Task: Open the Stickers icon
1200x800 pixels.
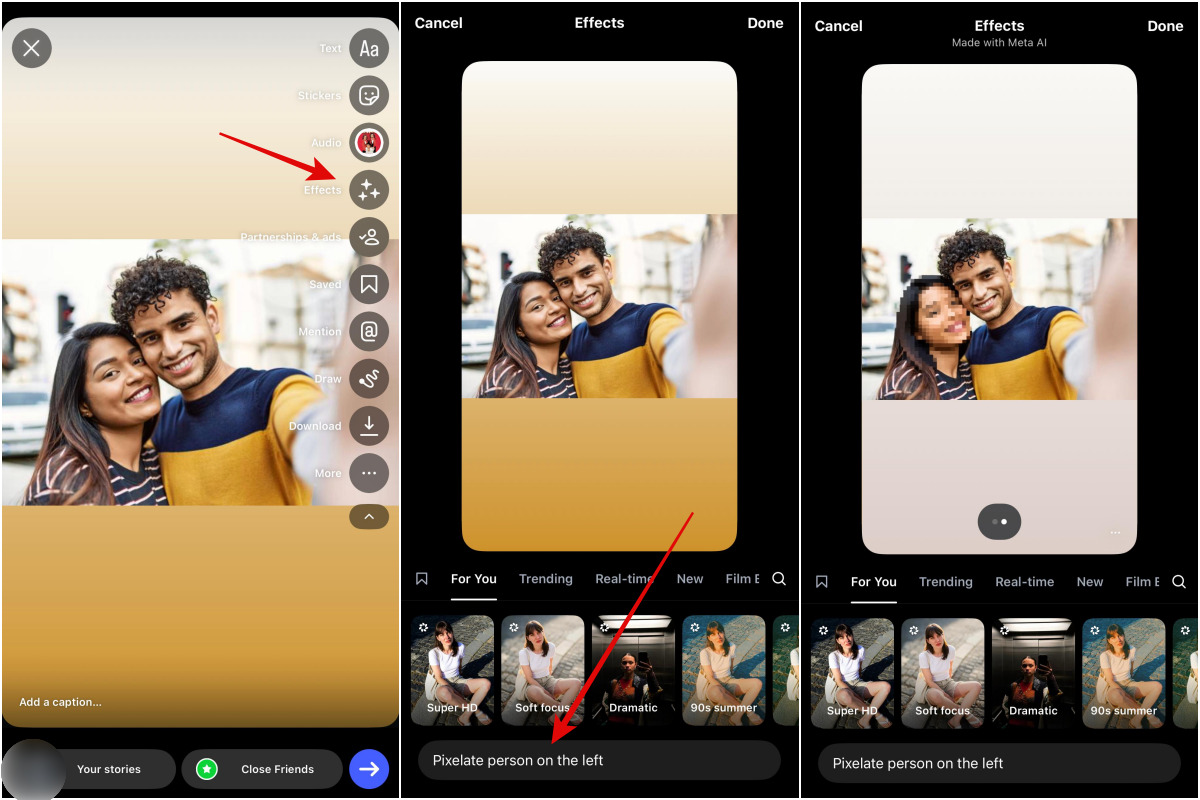Action: click(x=369, y=95)
